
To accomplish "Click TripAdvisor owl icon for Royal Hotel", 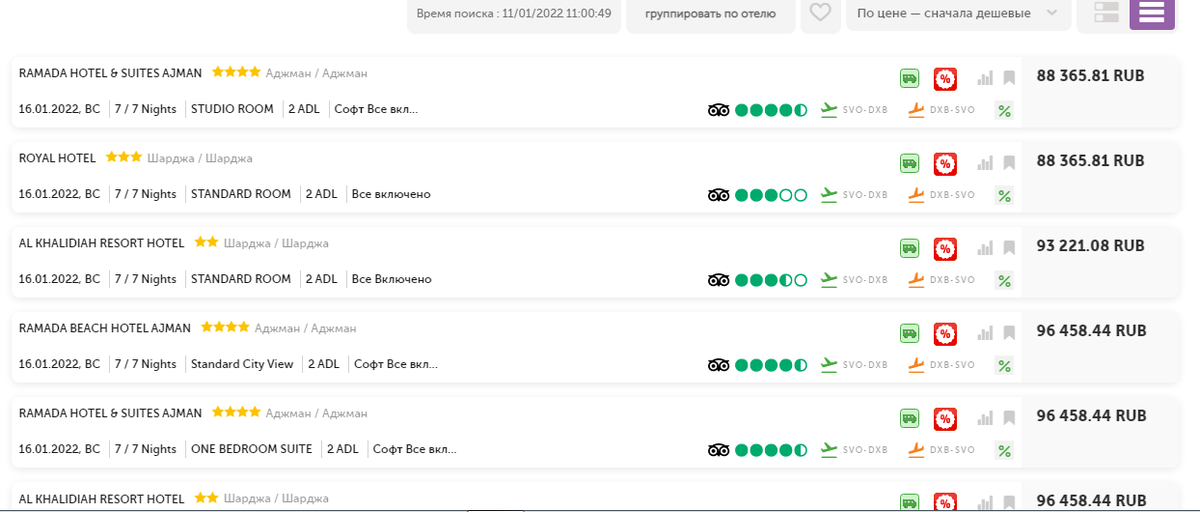I will coord(719,195).
